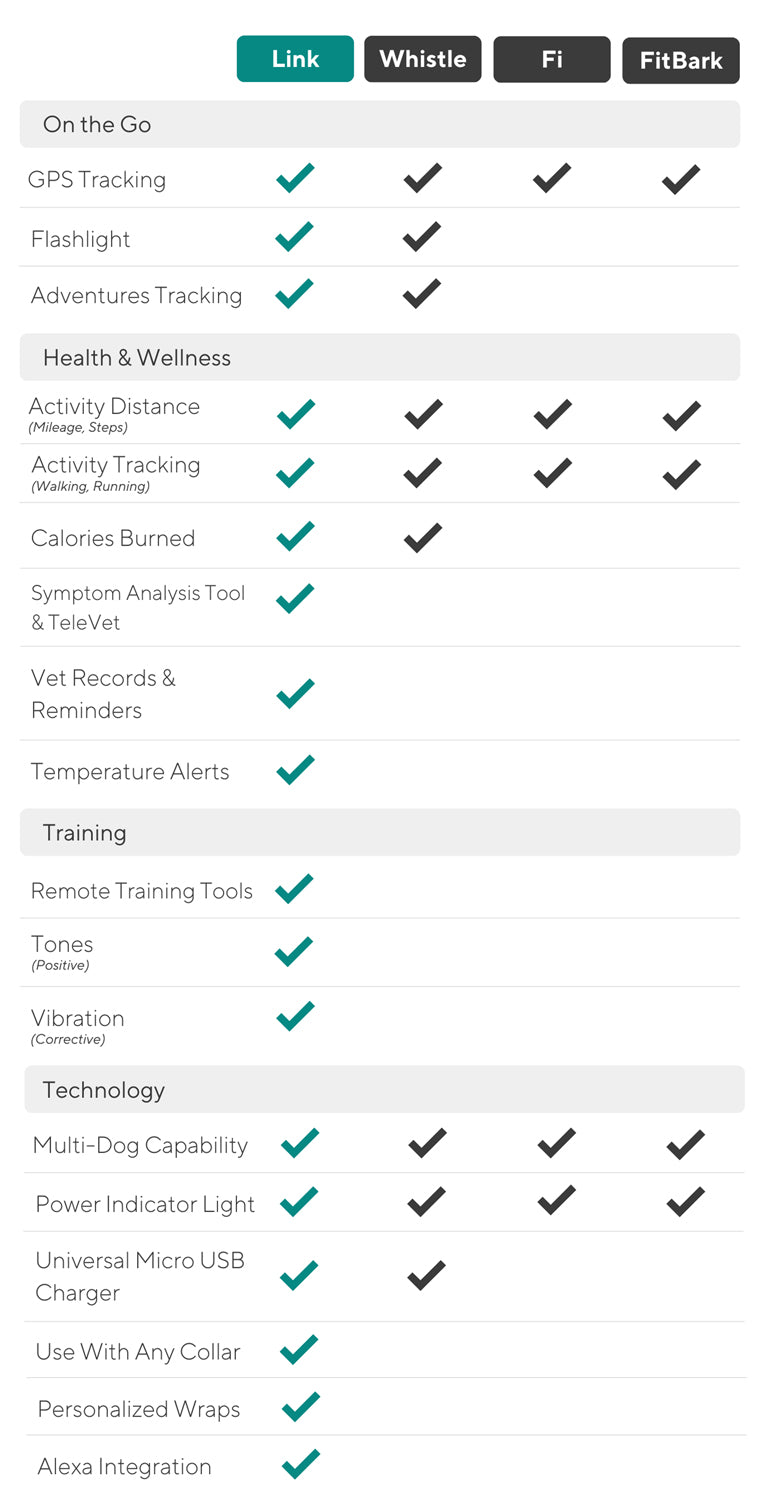
Task: Click Whistle's Flashlight checkmark
Action: tap(422, 237)
